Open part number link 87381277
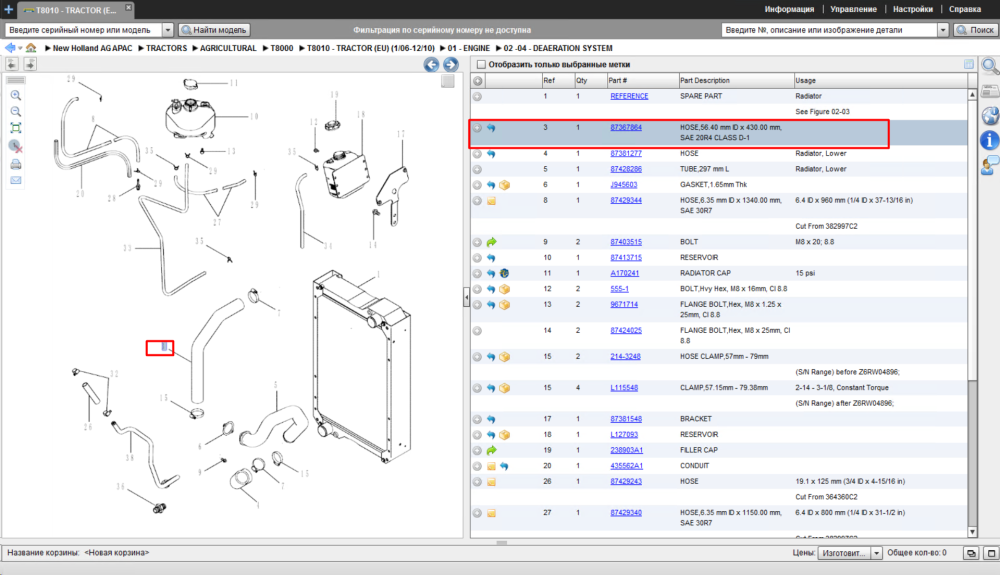This screenshot has height=575, width=1000. click(626, 154)
